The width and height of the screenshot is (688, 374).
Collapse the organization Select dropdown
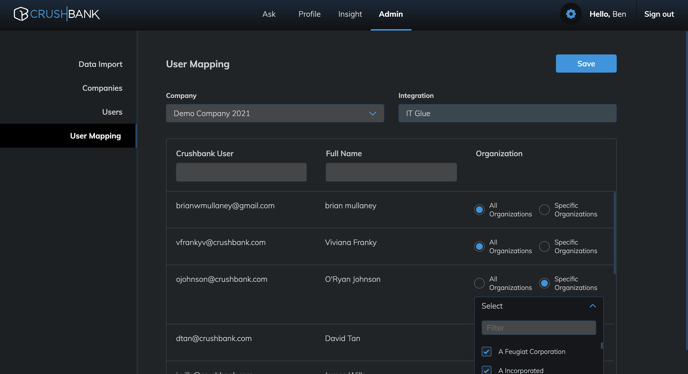539,306
